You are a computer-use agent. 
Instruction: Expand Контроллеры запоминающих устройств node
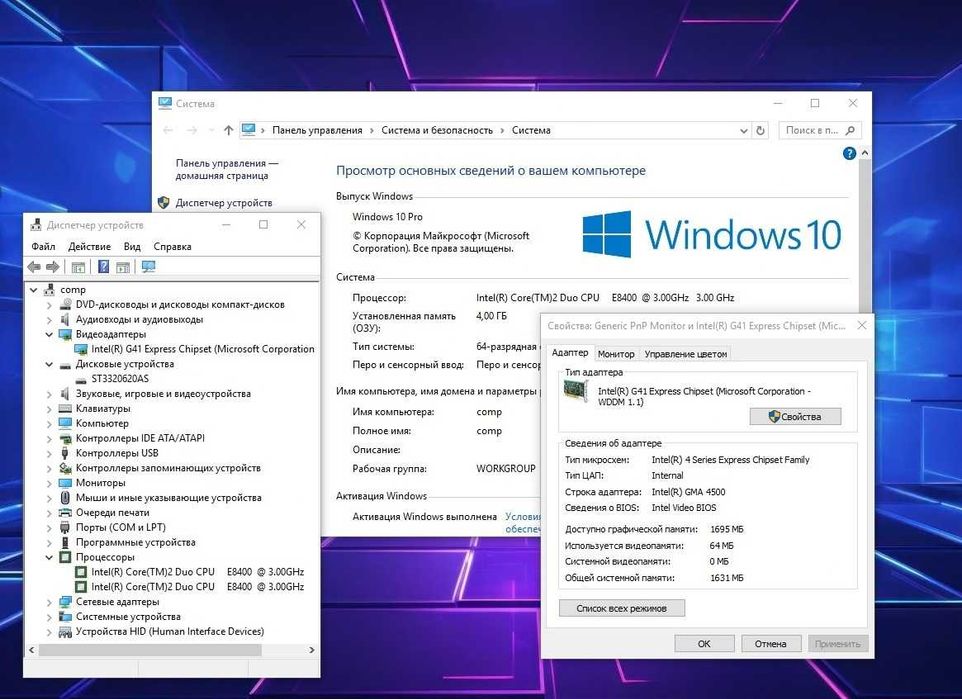[x=49, y=468]
